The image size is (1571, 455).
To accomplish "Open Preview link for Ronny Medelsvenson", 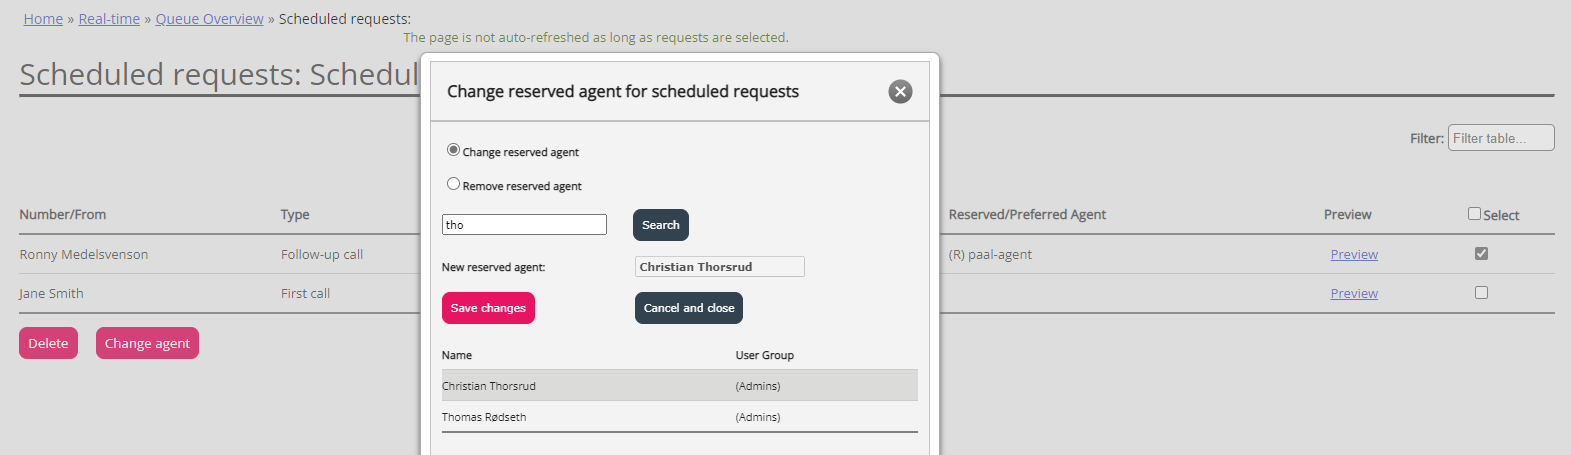I will (x=1354, y=255).
